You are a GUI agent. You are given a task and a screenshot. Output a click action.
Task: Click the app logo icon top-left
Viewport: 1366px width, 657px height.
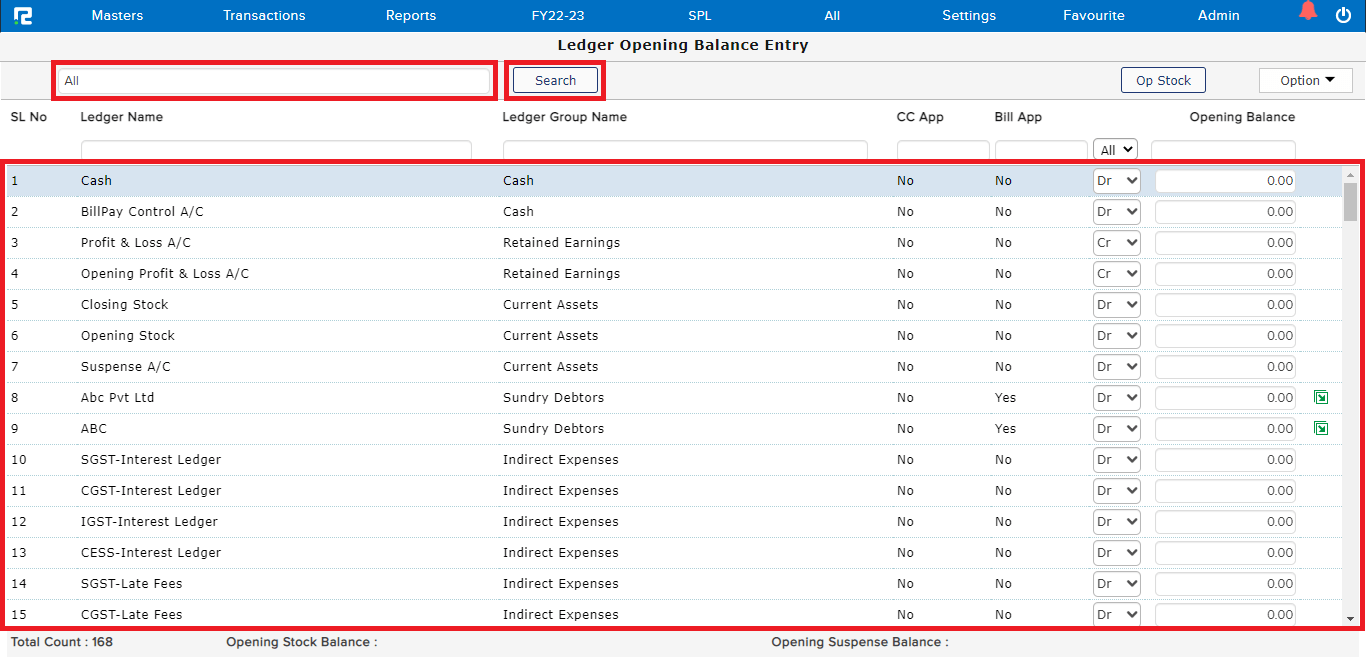[22, 15]
